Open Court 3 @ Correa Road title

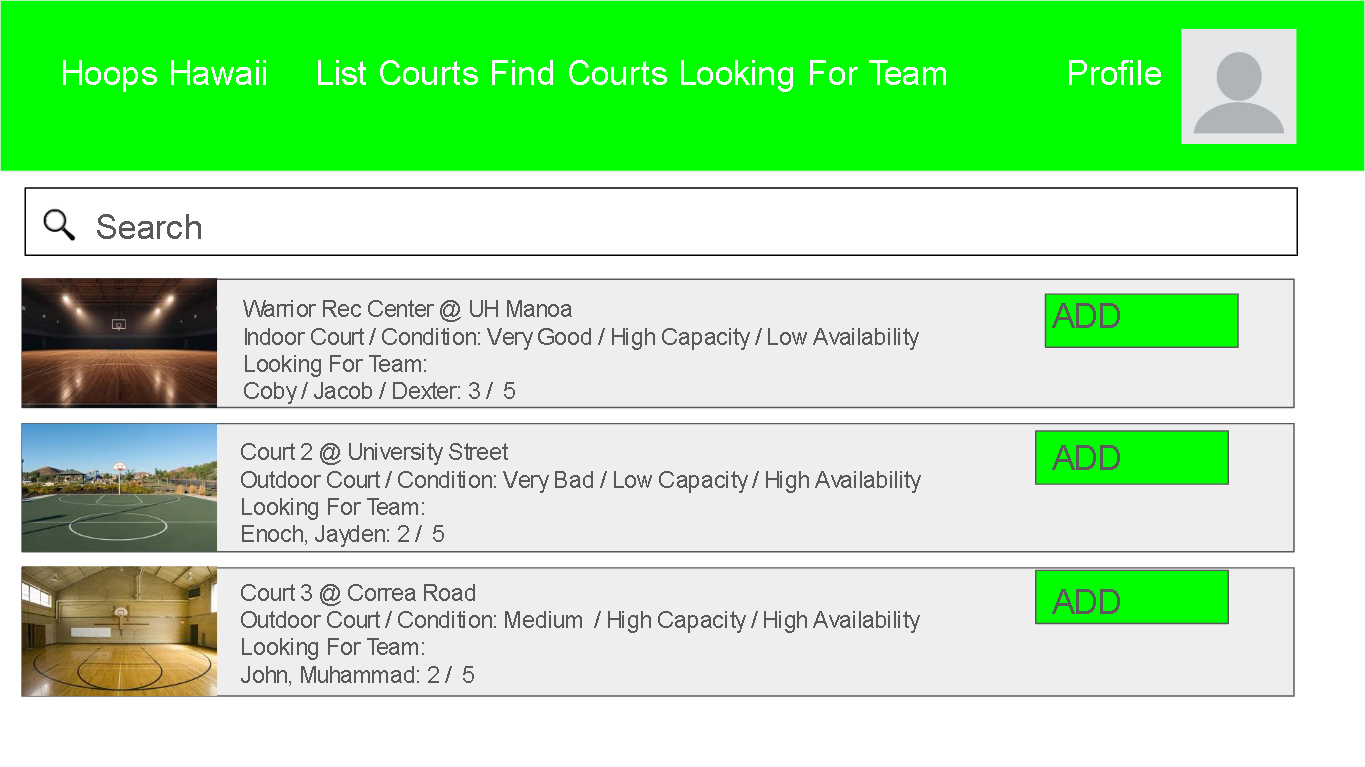click(358, 593)
